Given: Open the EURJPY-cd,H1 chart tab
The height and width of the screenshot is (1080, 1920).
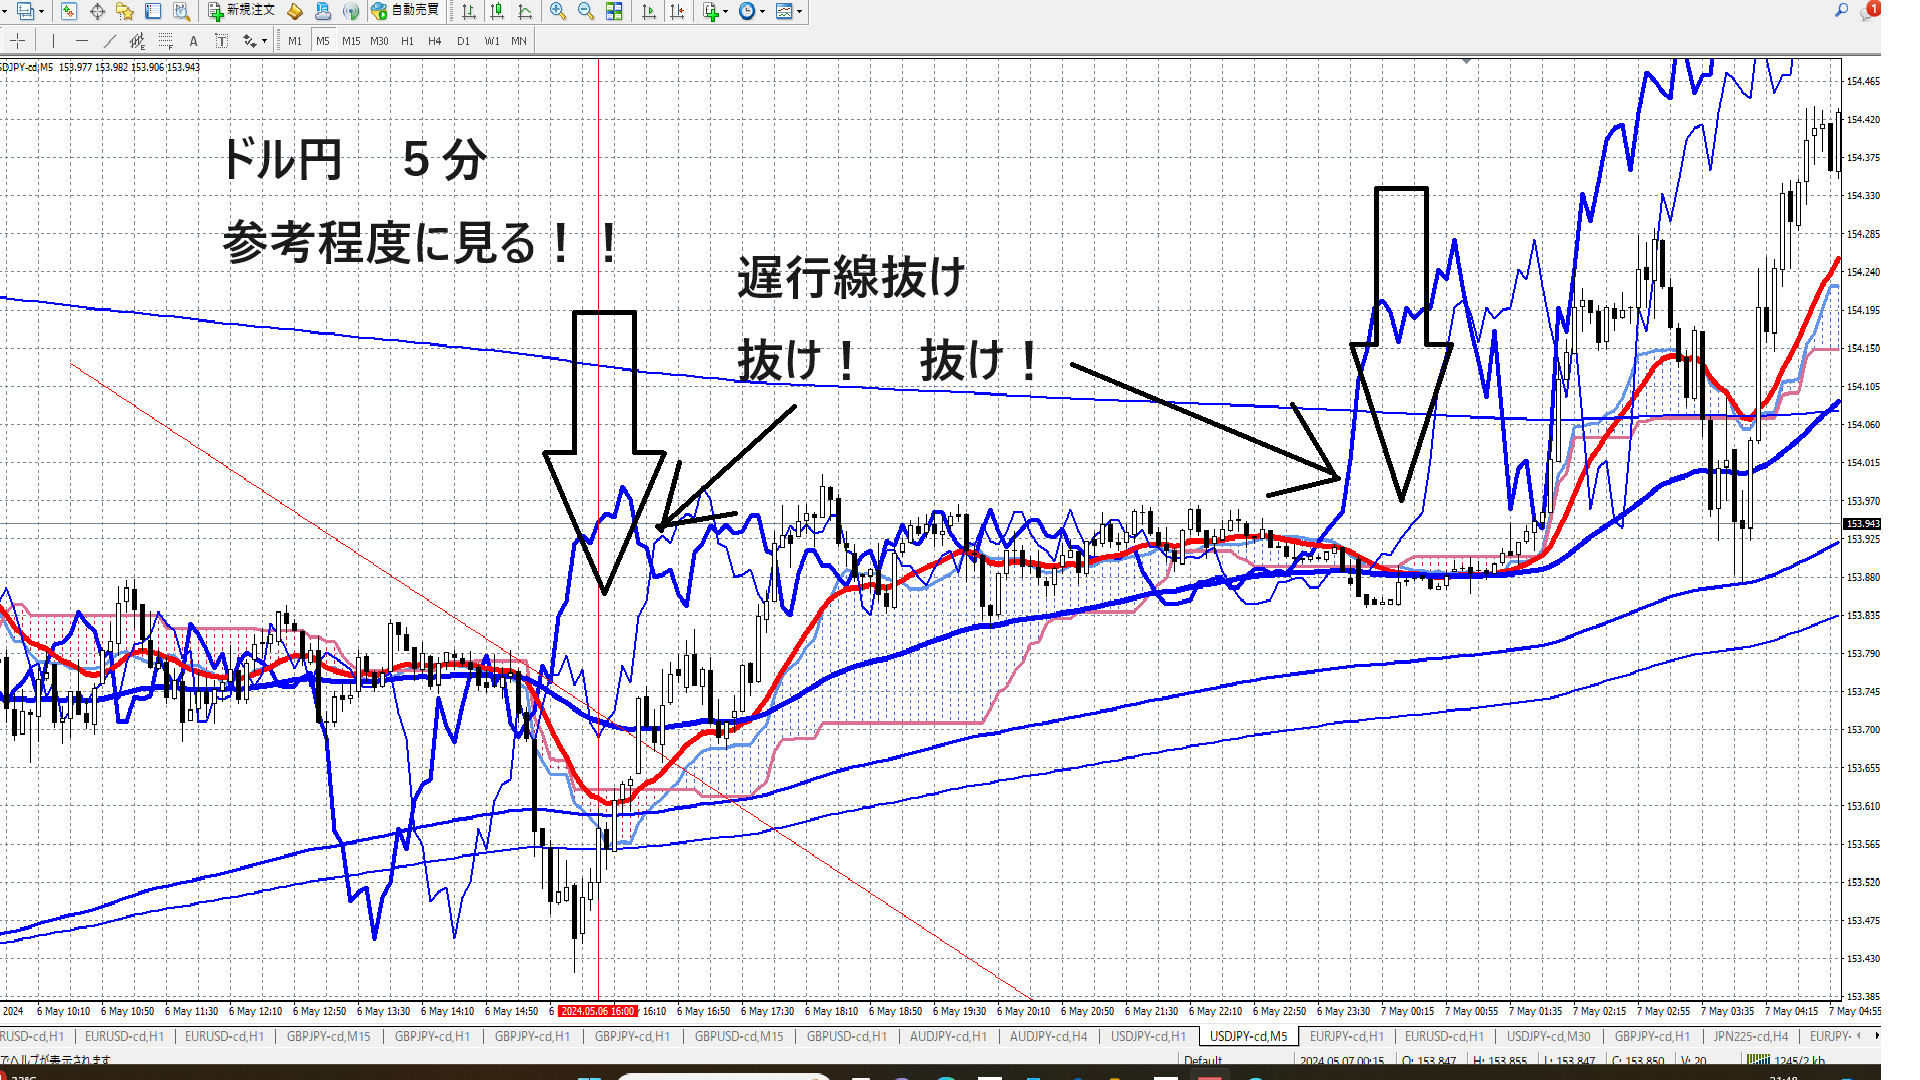Looking at the screenshot, I should point(1347,1036).
